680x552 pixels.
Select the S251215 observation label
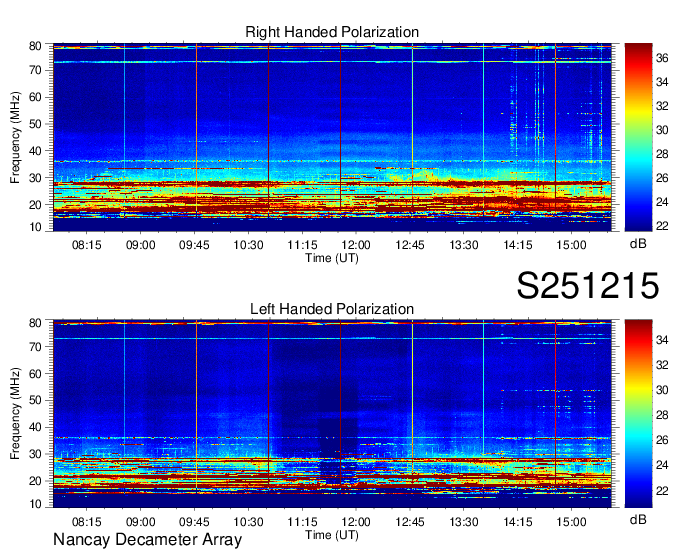click(x=587, y=286)
